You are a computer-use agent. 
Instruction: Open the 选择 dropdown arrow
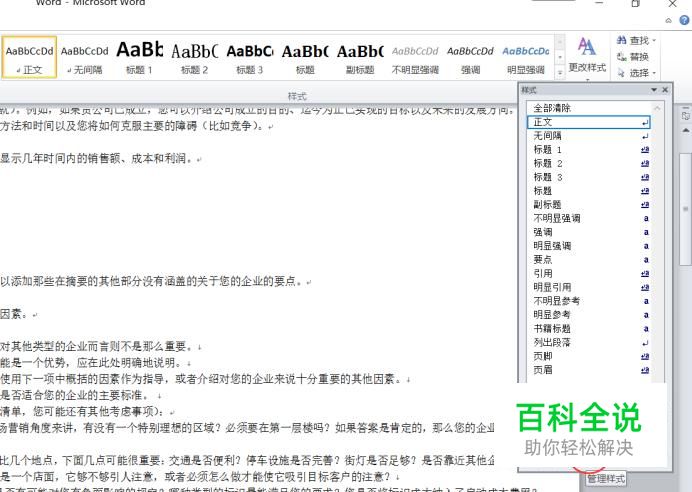click(x=654, y=72)
